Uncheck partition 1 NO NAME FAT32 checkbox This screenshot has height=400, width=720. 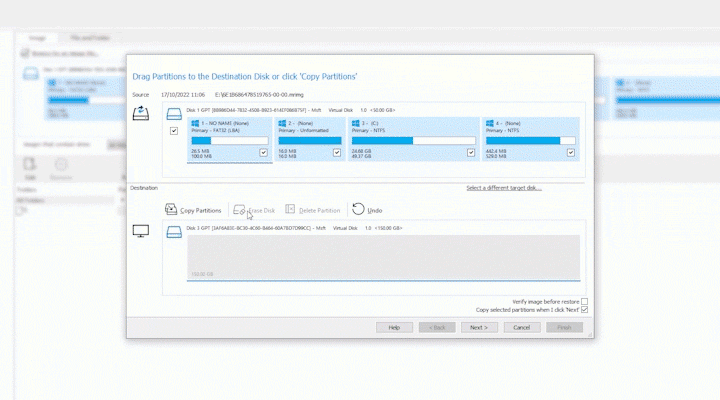(x=263, y=153)
